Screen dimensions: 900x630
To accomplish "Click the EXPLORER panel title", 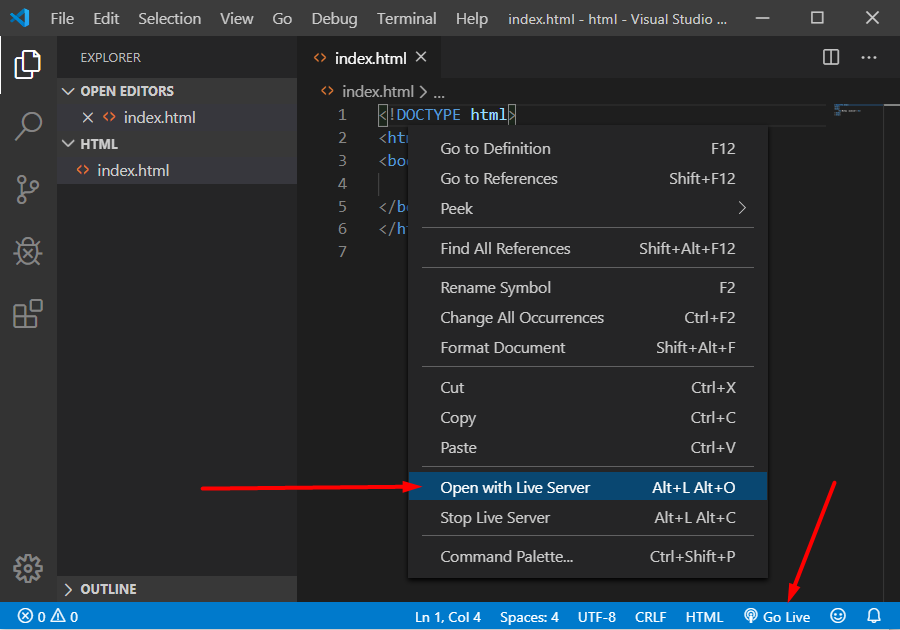I will [110, 57].
